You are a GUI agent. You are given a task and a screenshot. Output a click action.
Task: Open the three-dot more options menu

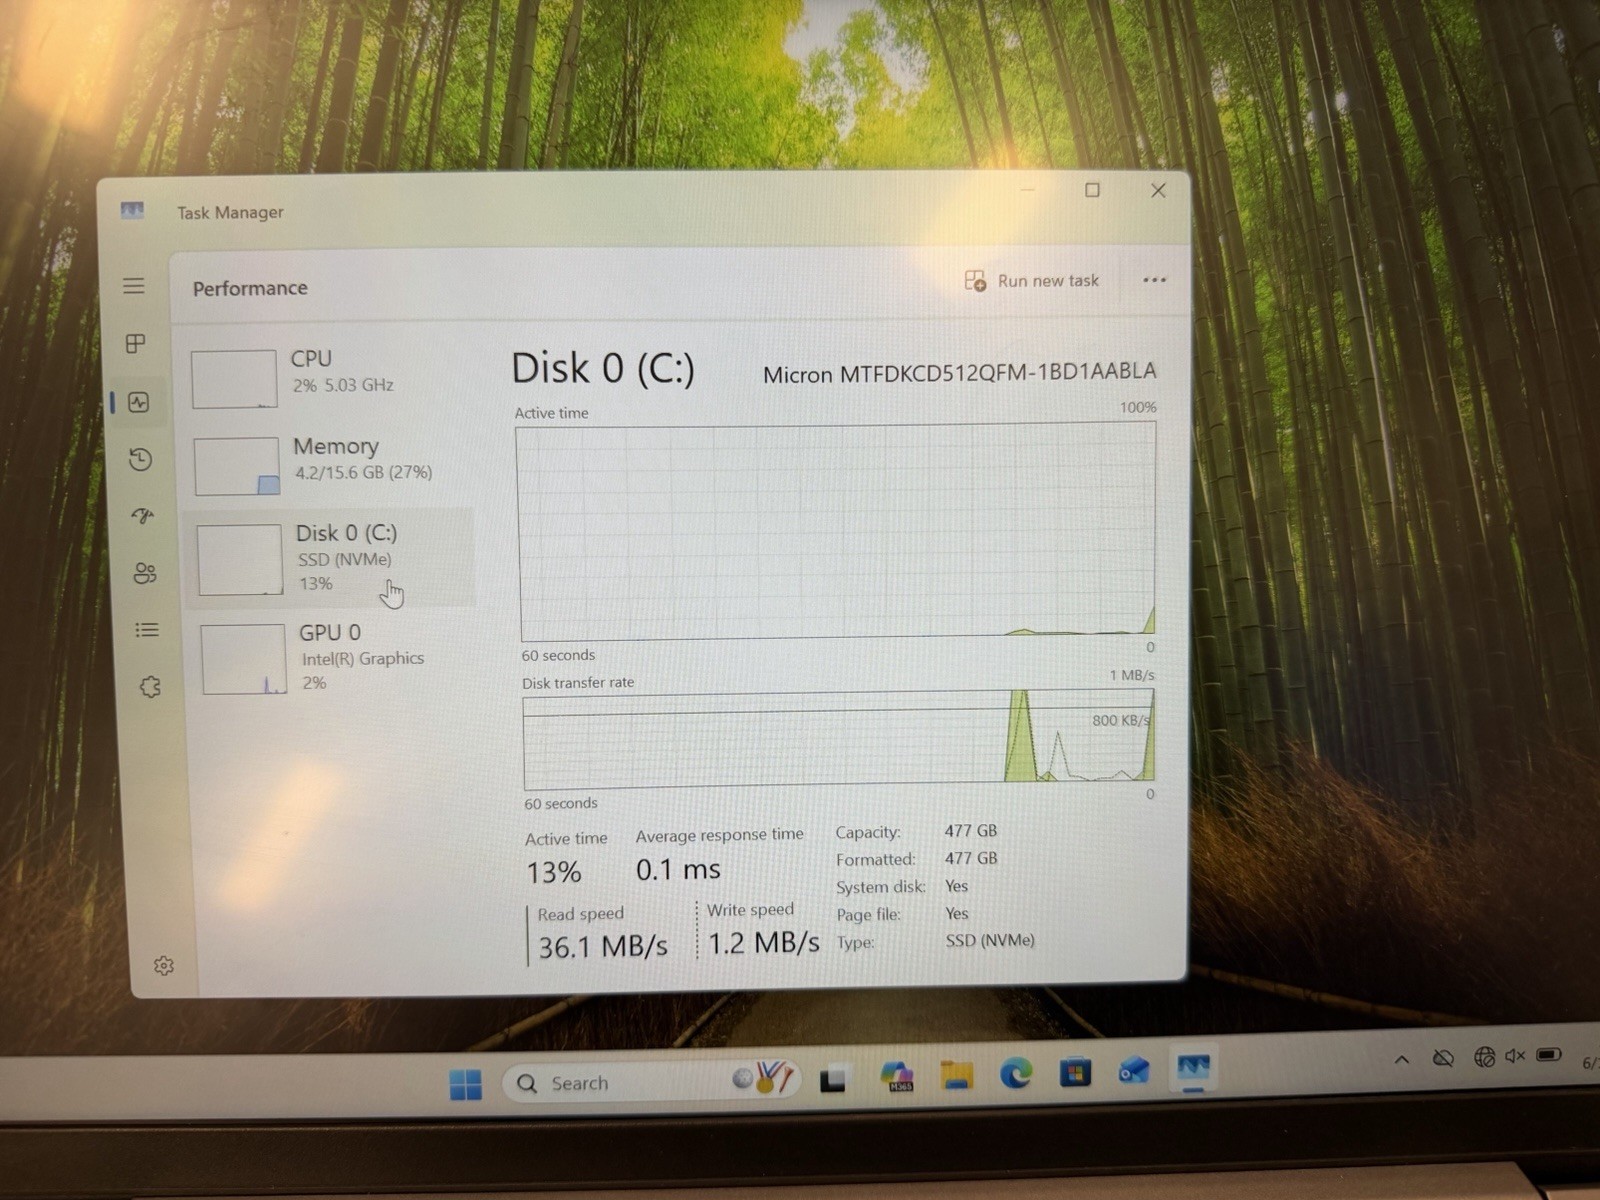point(1154,280)
